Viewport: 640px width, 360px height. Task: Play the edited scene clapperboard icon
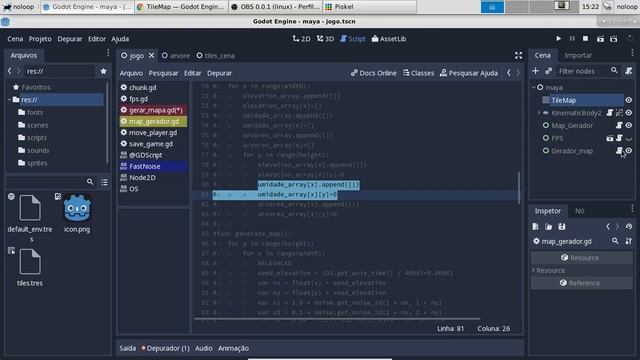pyautogui.click(x=600, y=39)
